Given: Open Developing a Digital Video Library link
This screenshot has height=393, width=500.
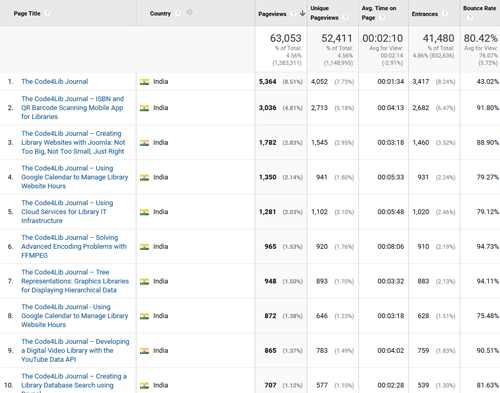Looking at the screenshot, I should 75,350.
